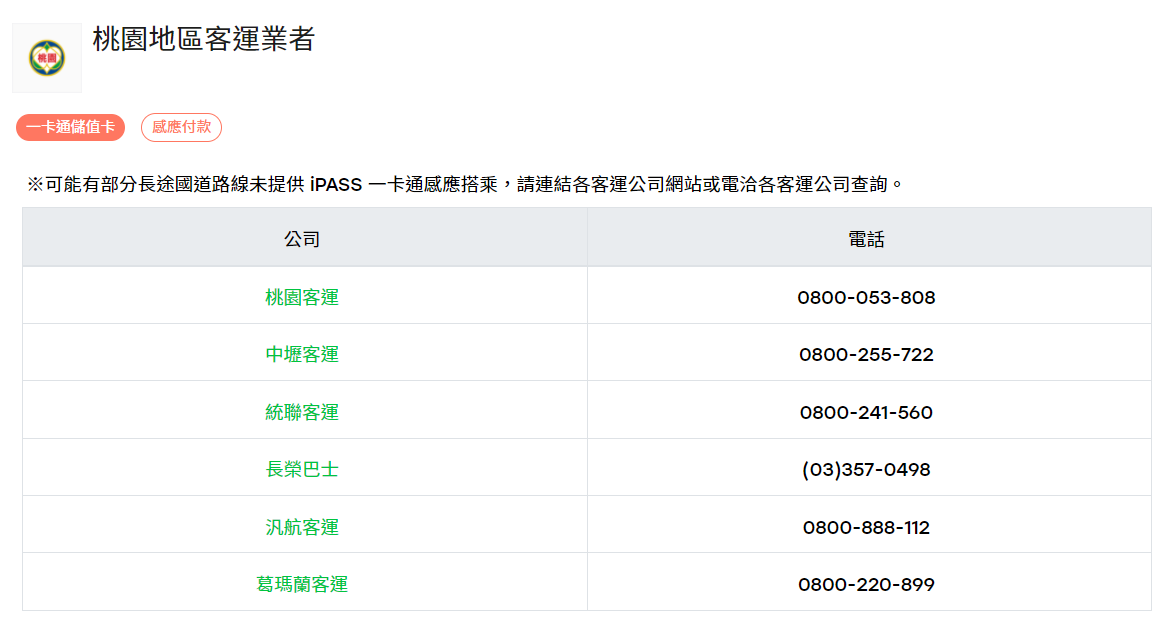Click phone number 0800-220-899
The image size is (1175, 635).
pos(866,585)
